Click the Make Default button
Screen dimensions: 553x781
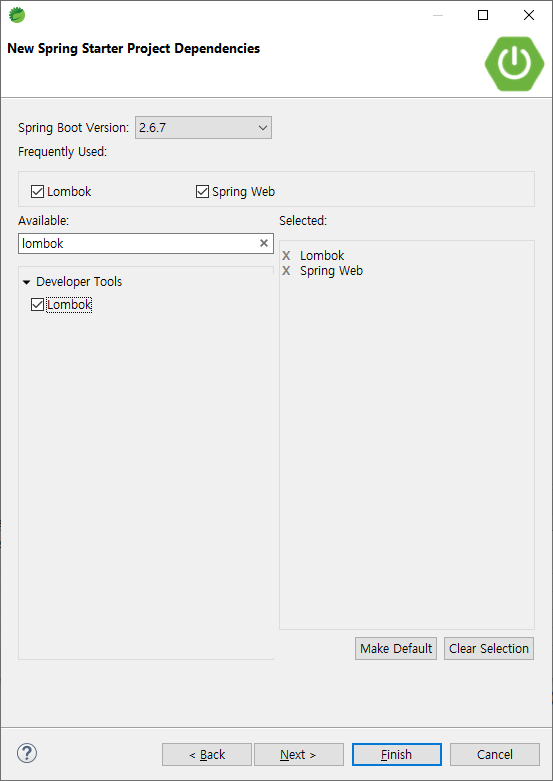click(x=396, y=649)
